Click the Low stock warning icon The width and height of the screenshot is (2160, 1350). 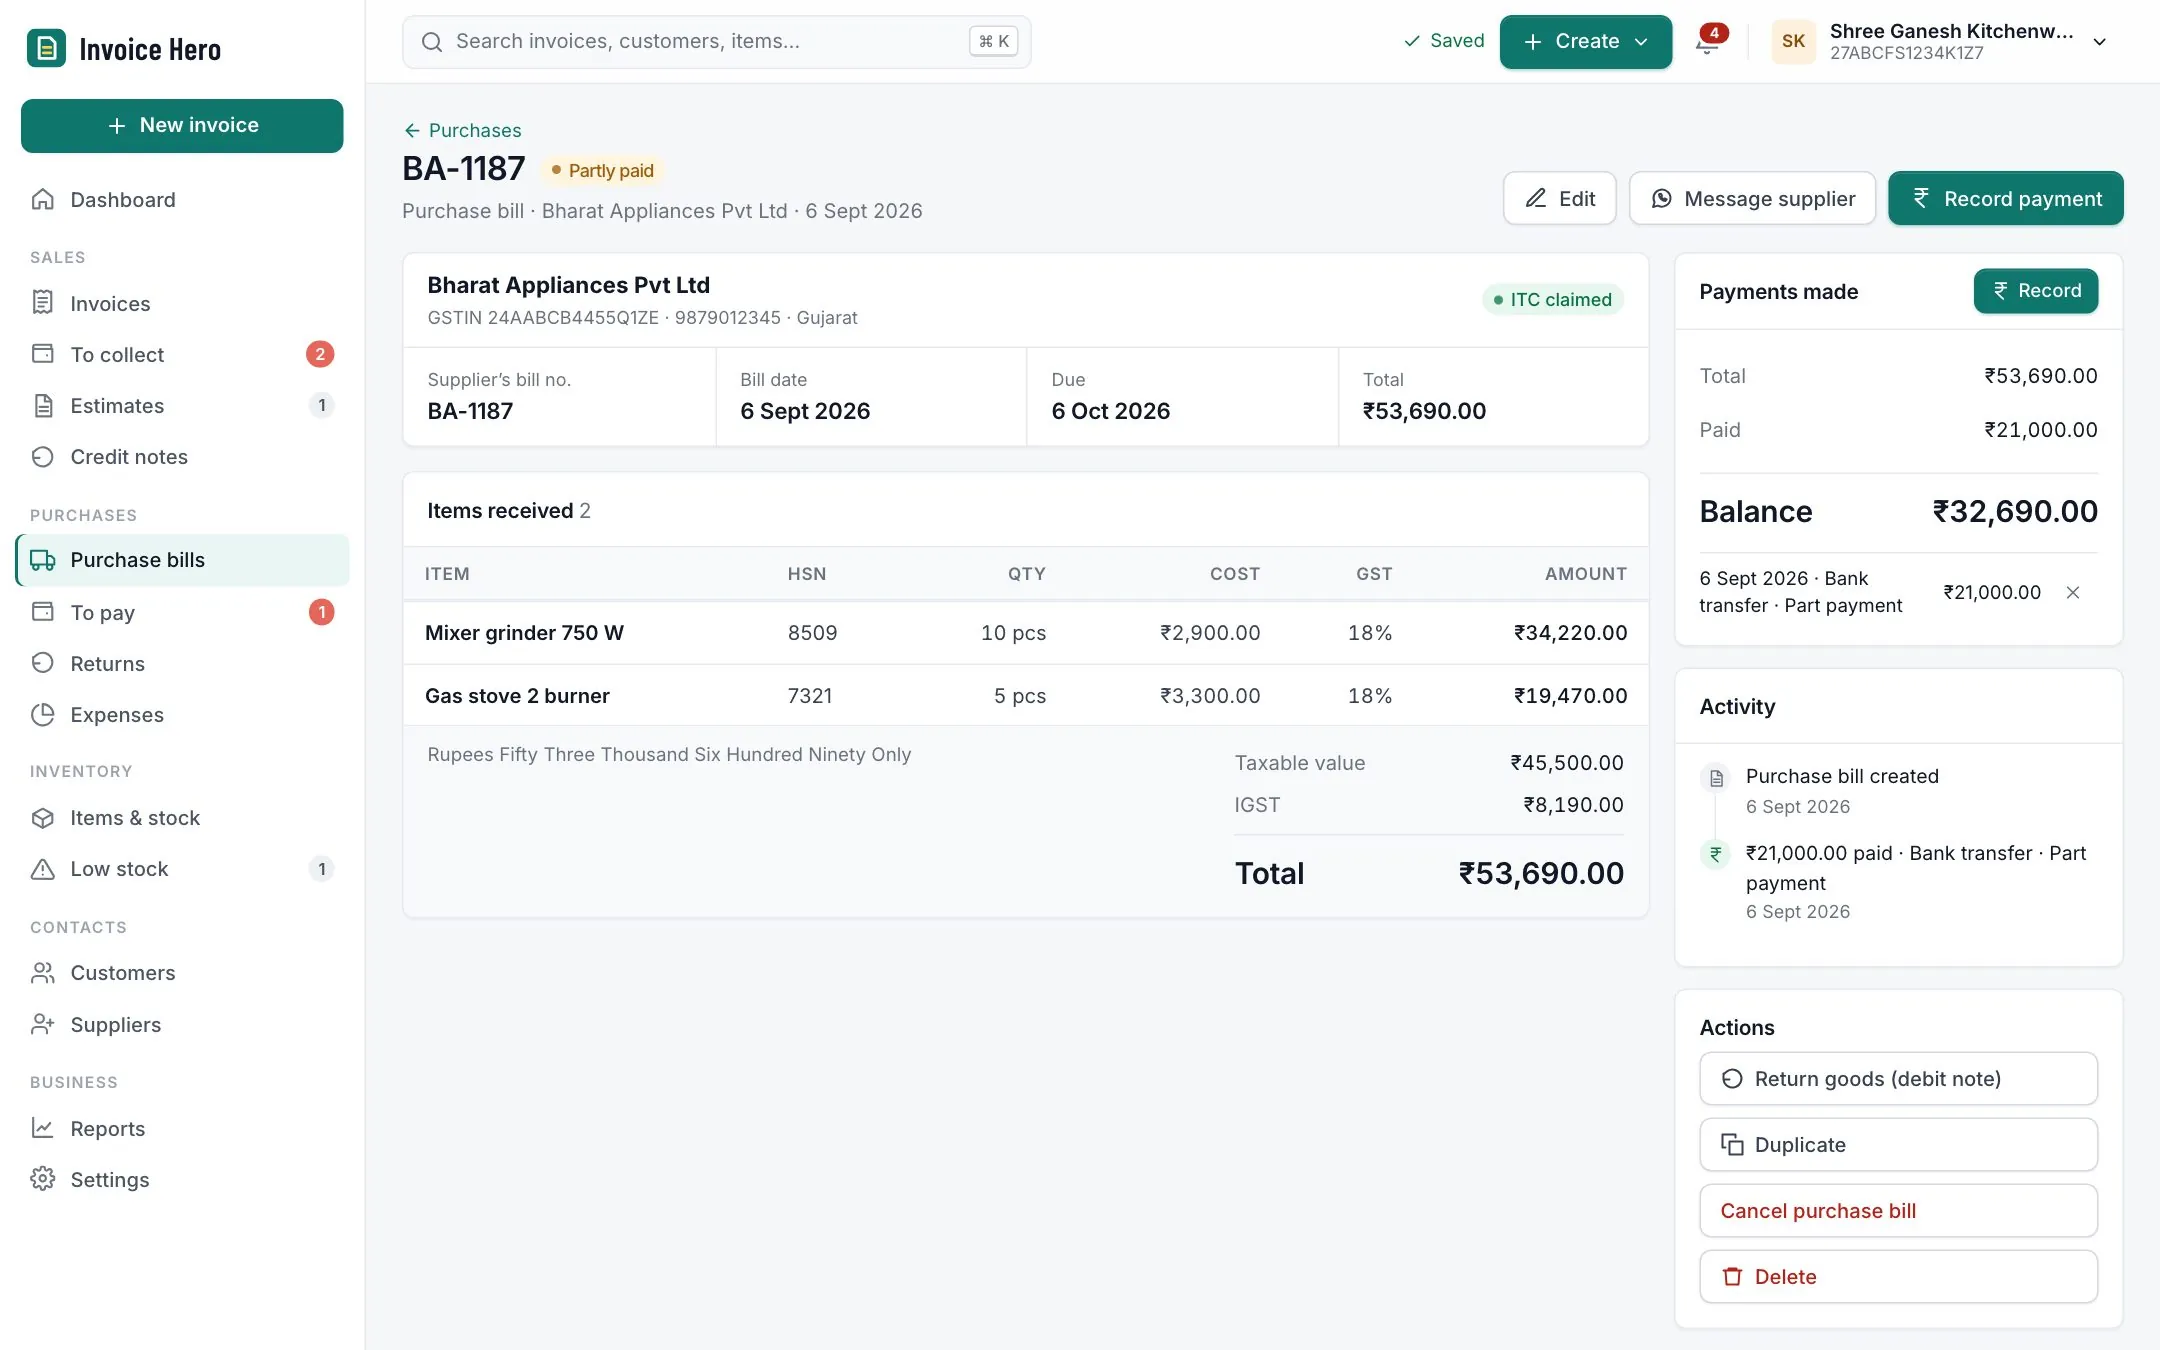(43, 868)
